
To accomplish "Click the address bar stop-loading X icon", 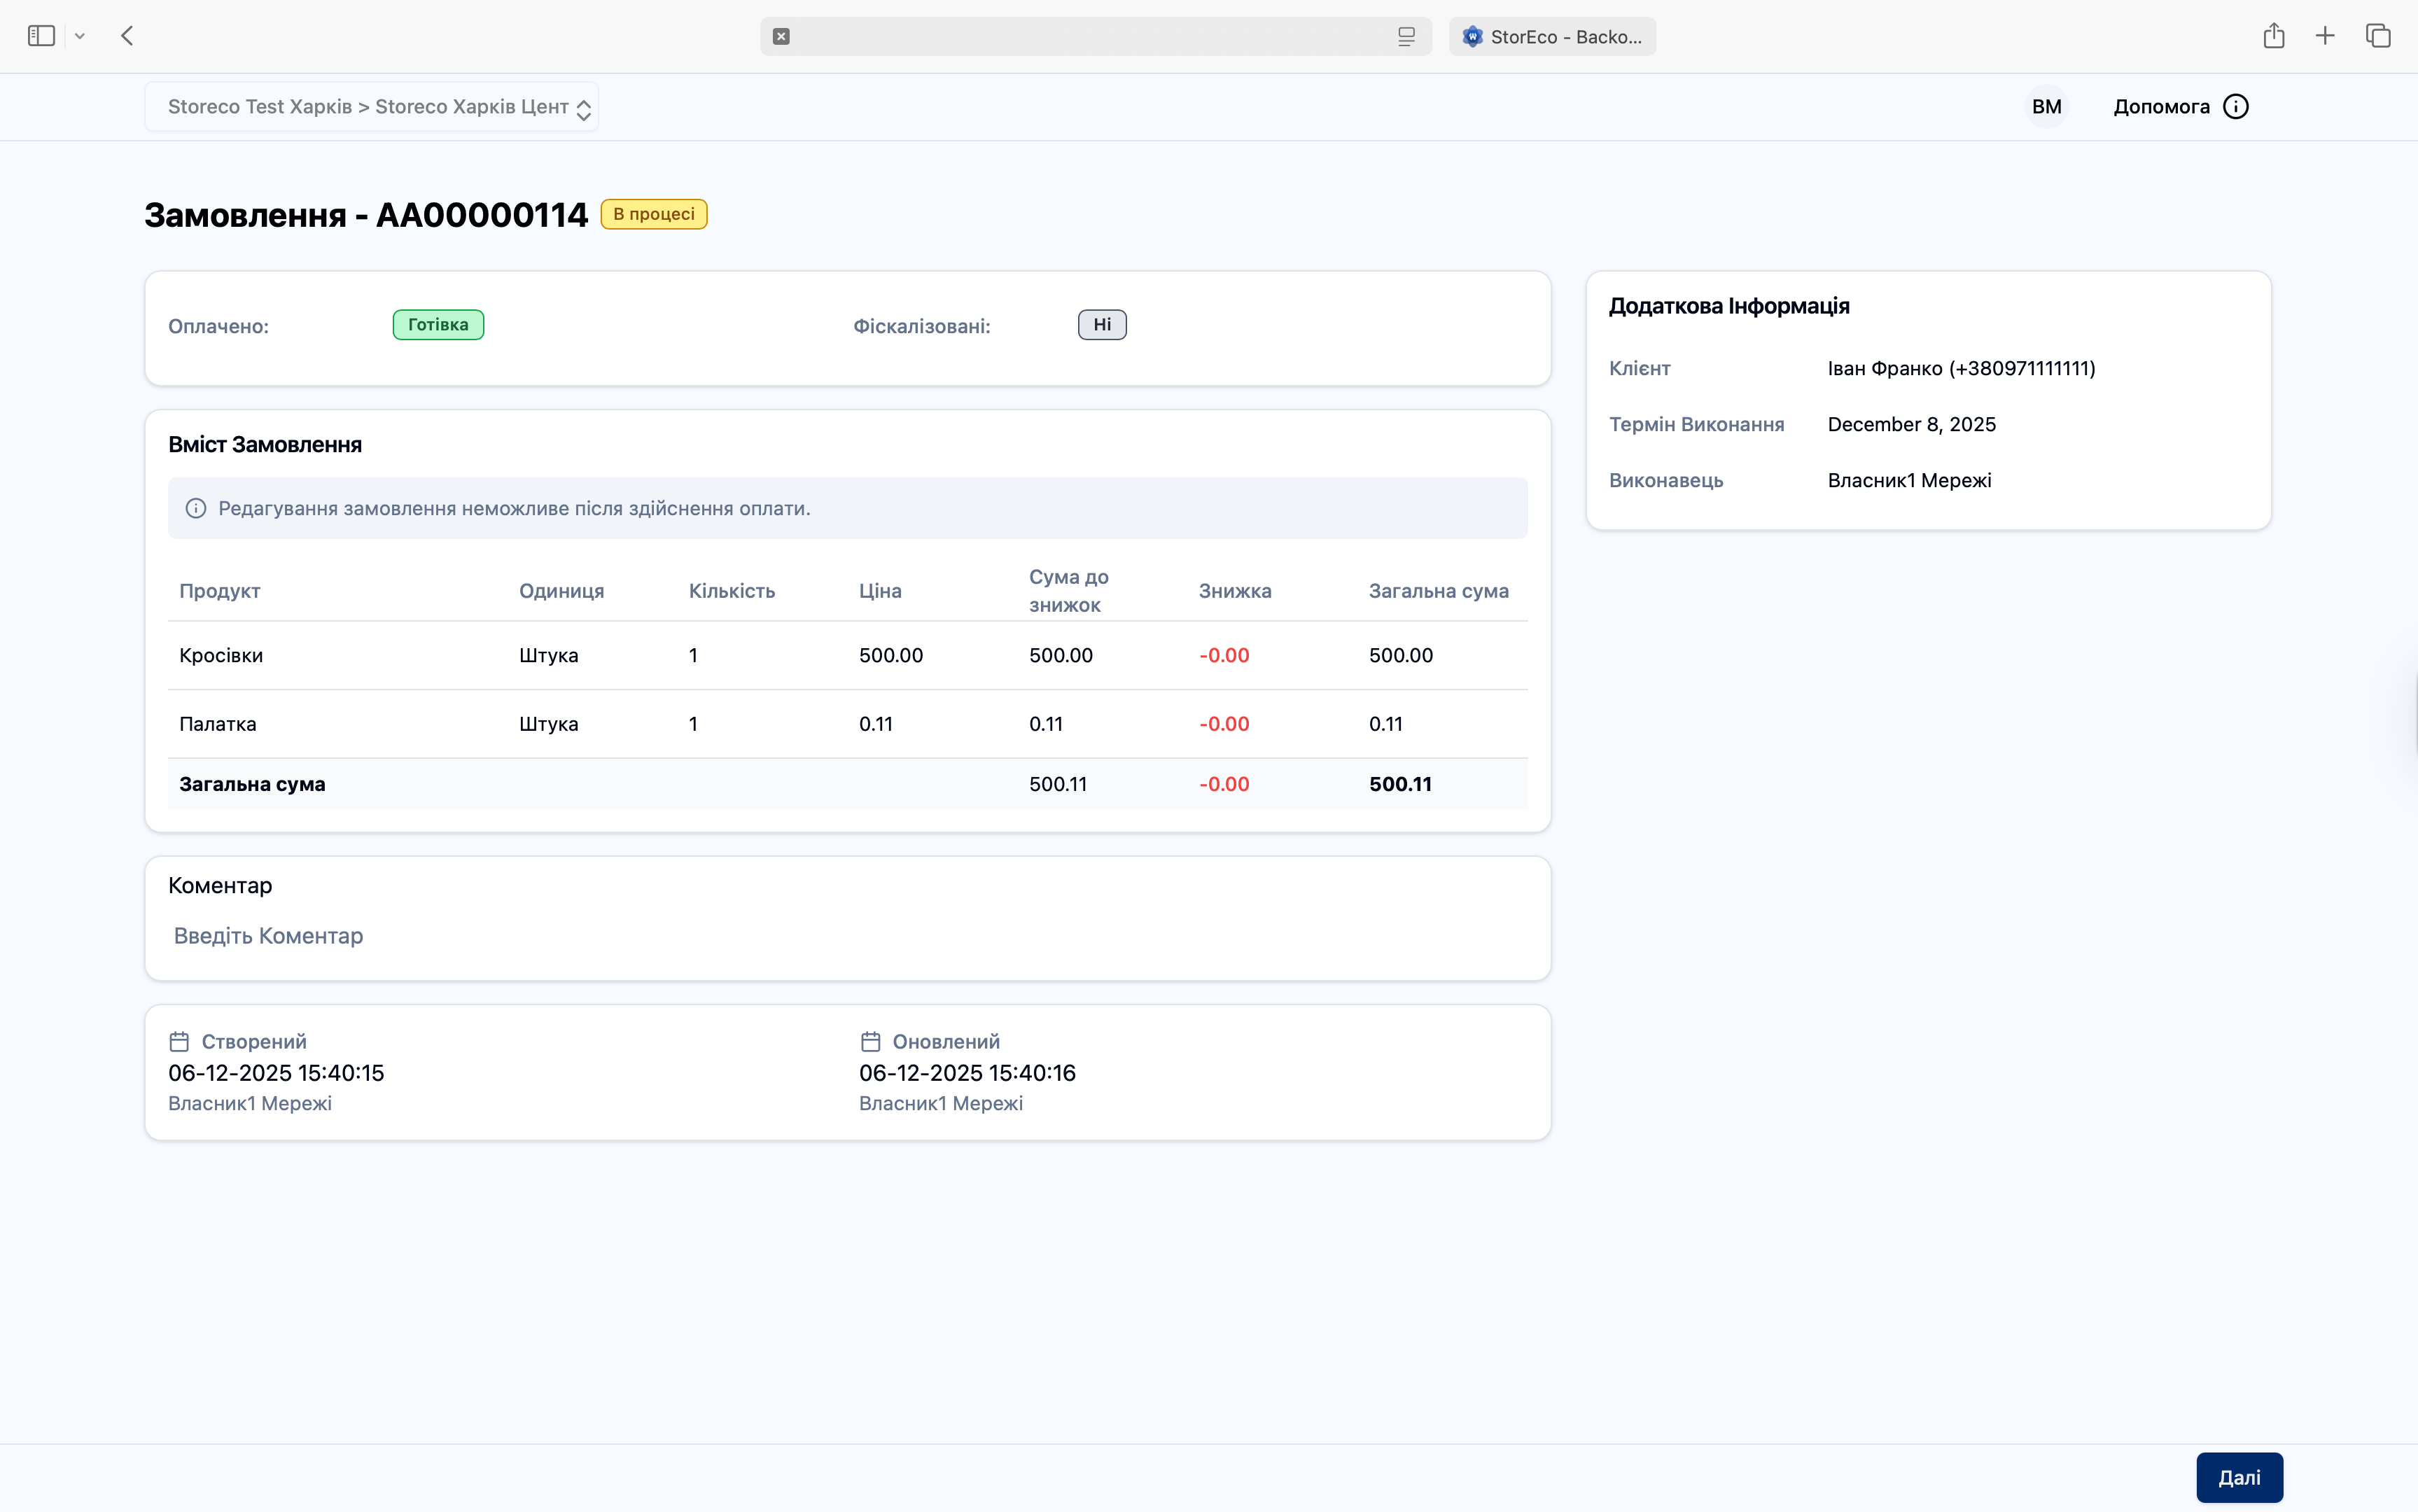I will pyautogui.click(x=781, y=37).
